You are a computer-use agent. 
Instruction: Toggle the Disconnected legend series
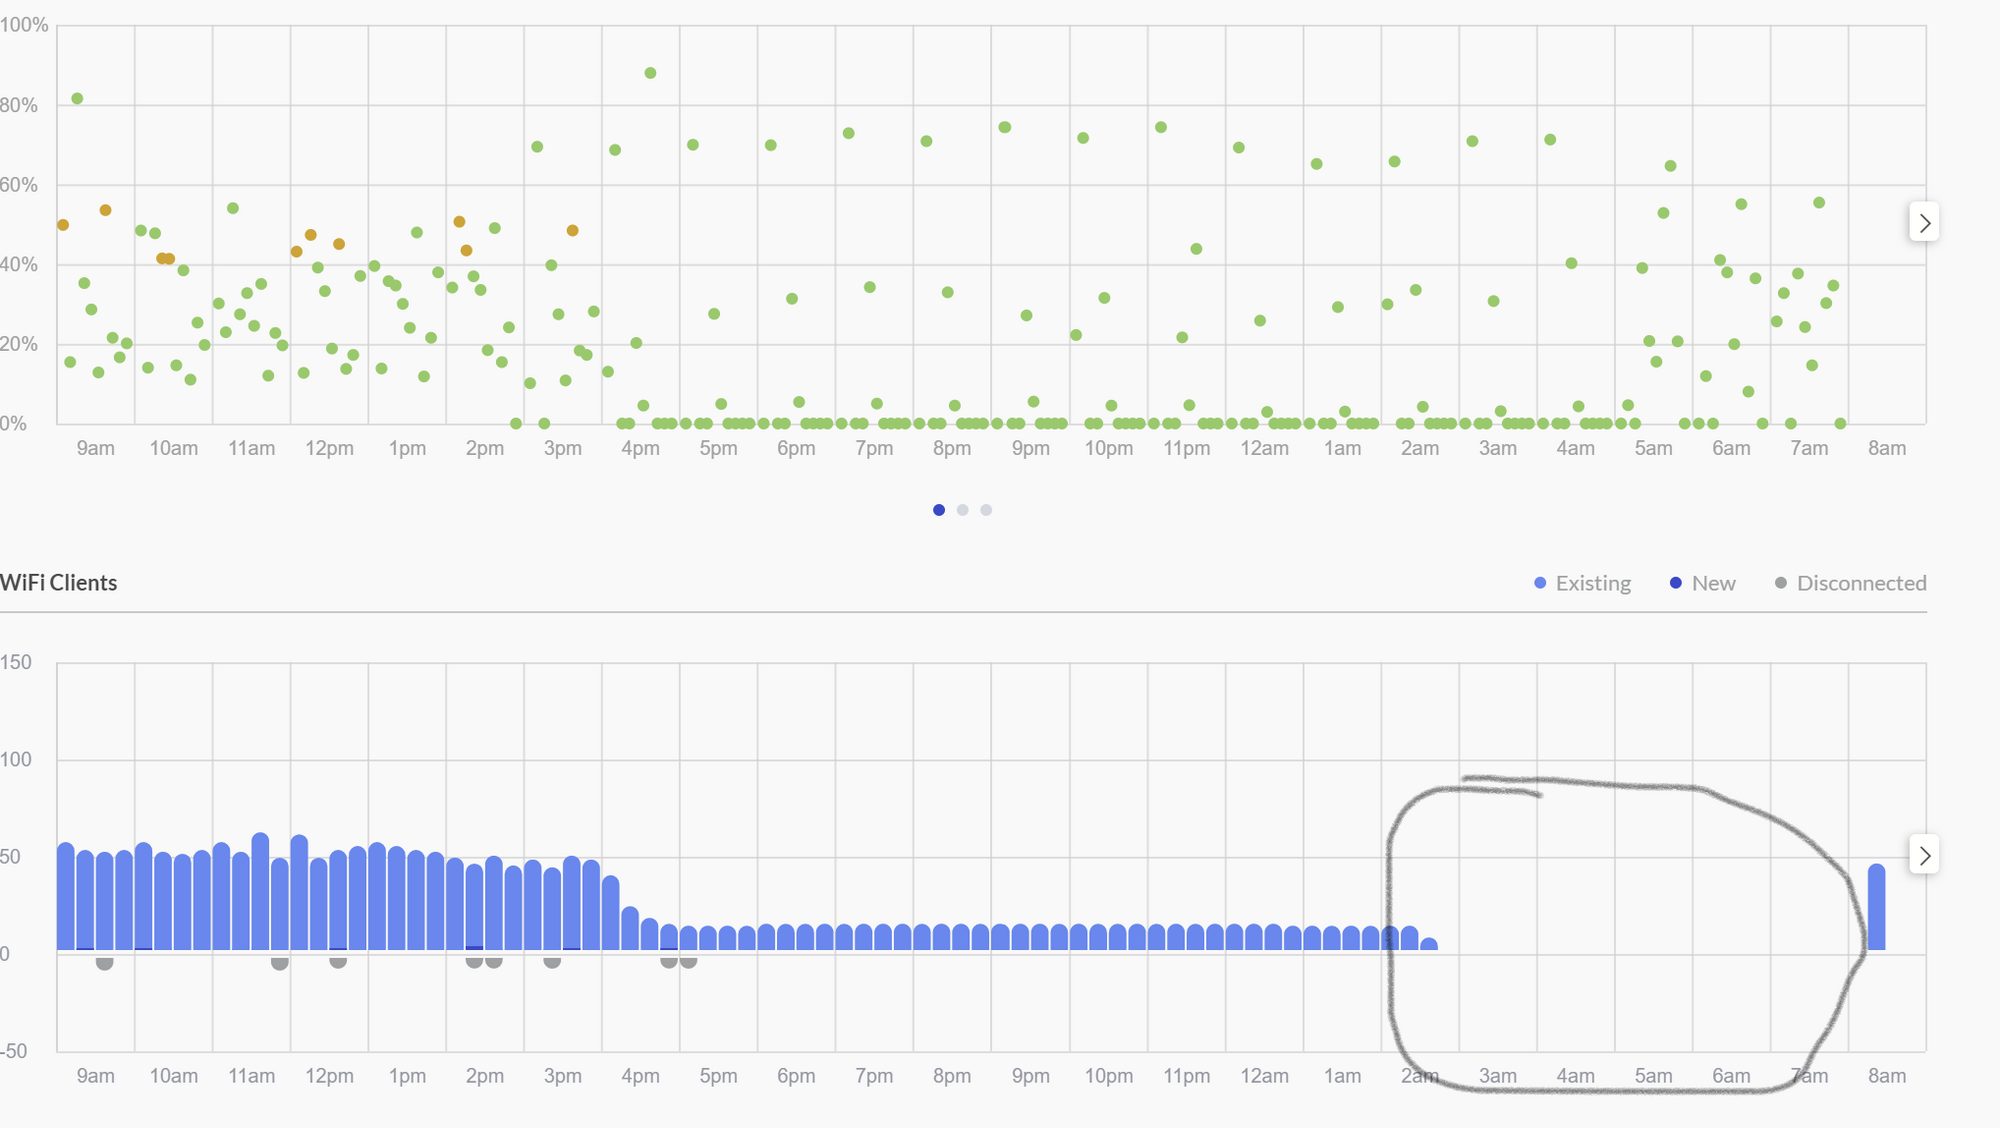click(1850, 583)
